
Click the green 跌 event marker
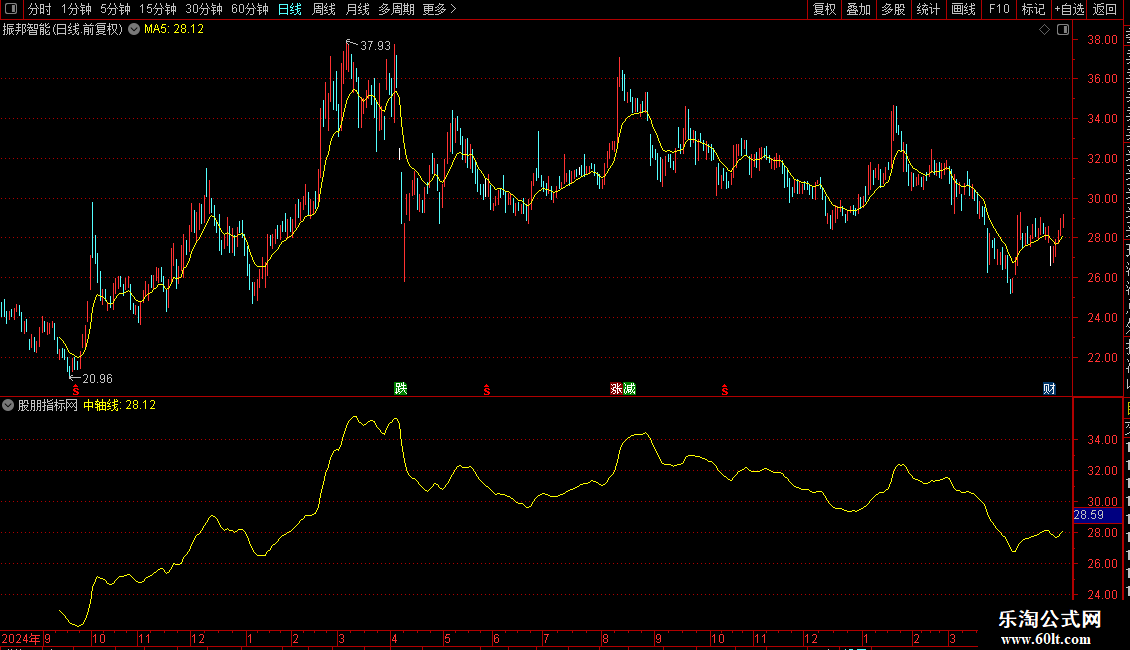[x=401, y=388]
